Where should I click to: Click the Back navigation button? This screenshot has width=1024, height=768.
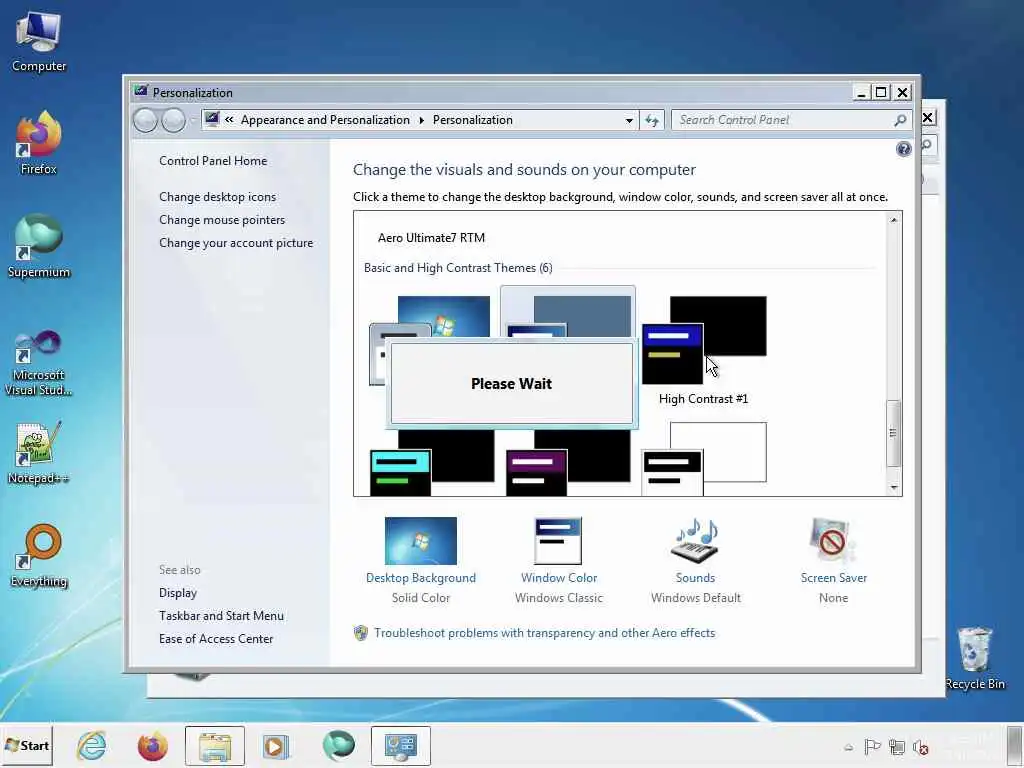146,120
